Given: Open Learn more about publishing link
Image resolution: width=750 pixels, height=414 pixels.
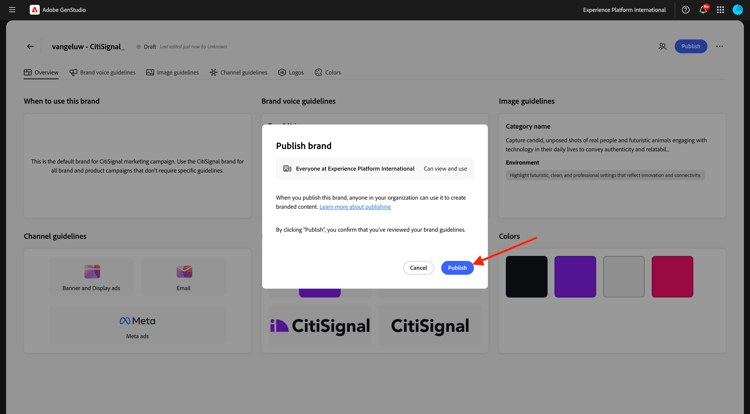Looking at the screenshot, I should point(355,207).
